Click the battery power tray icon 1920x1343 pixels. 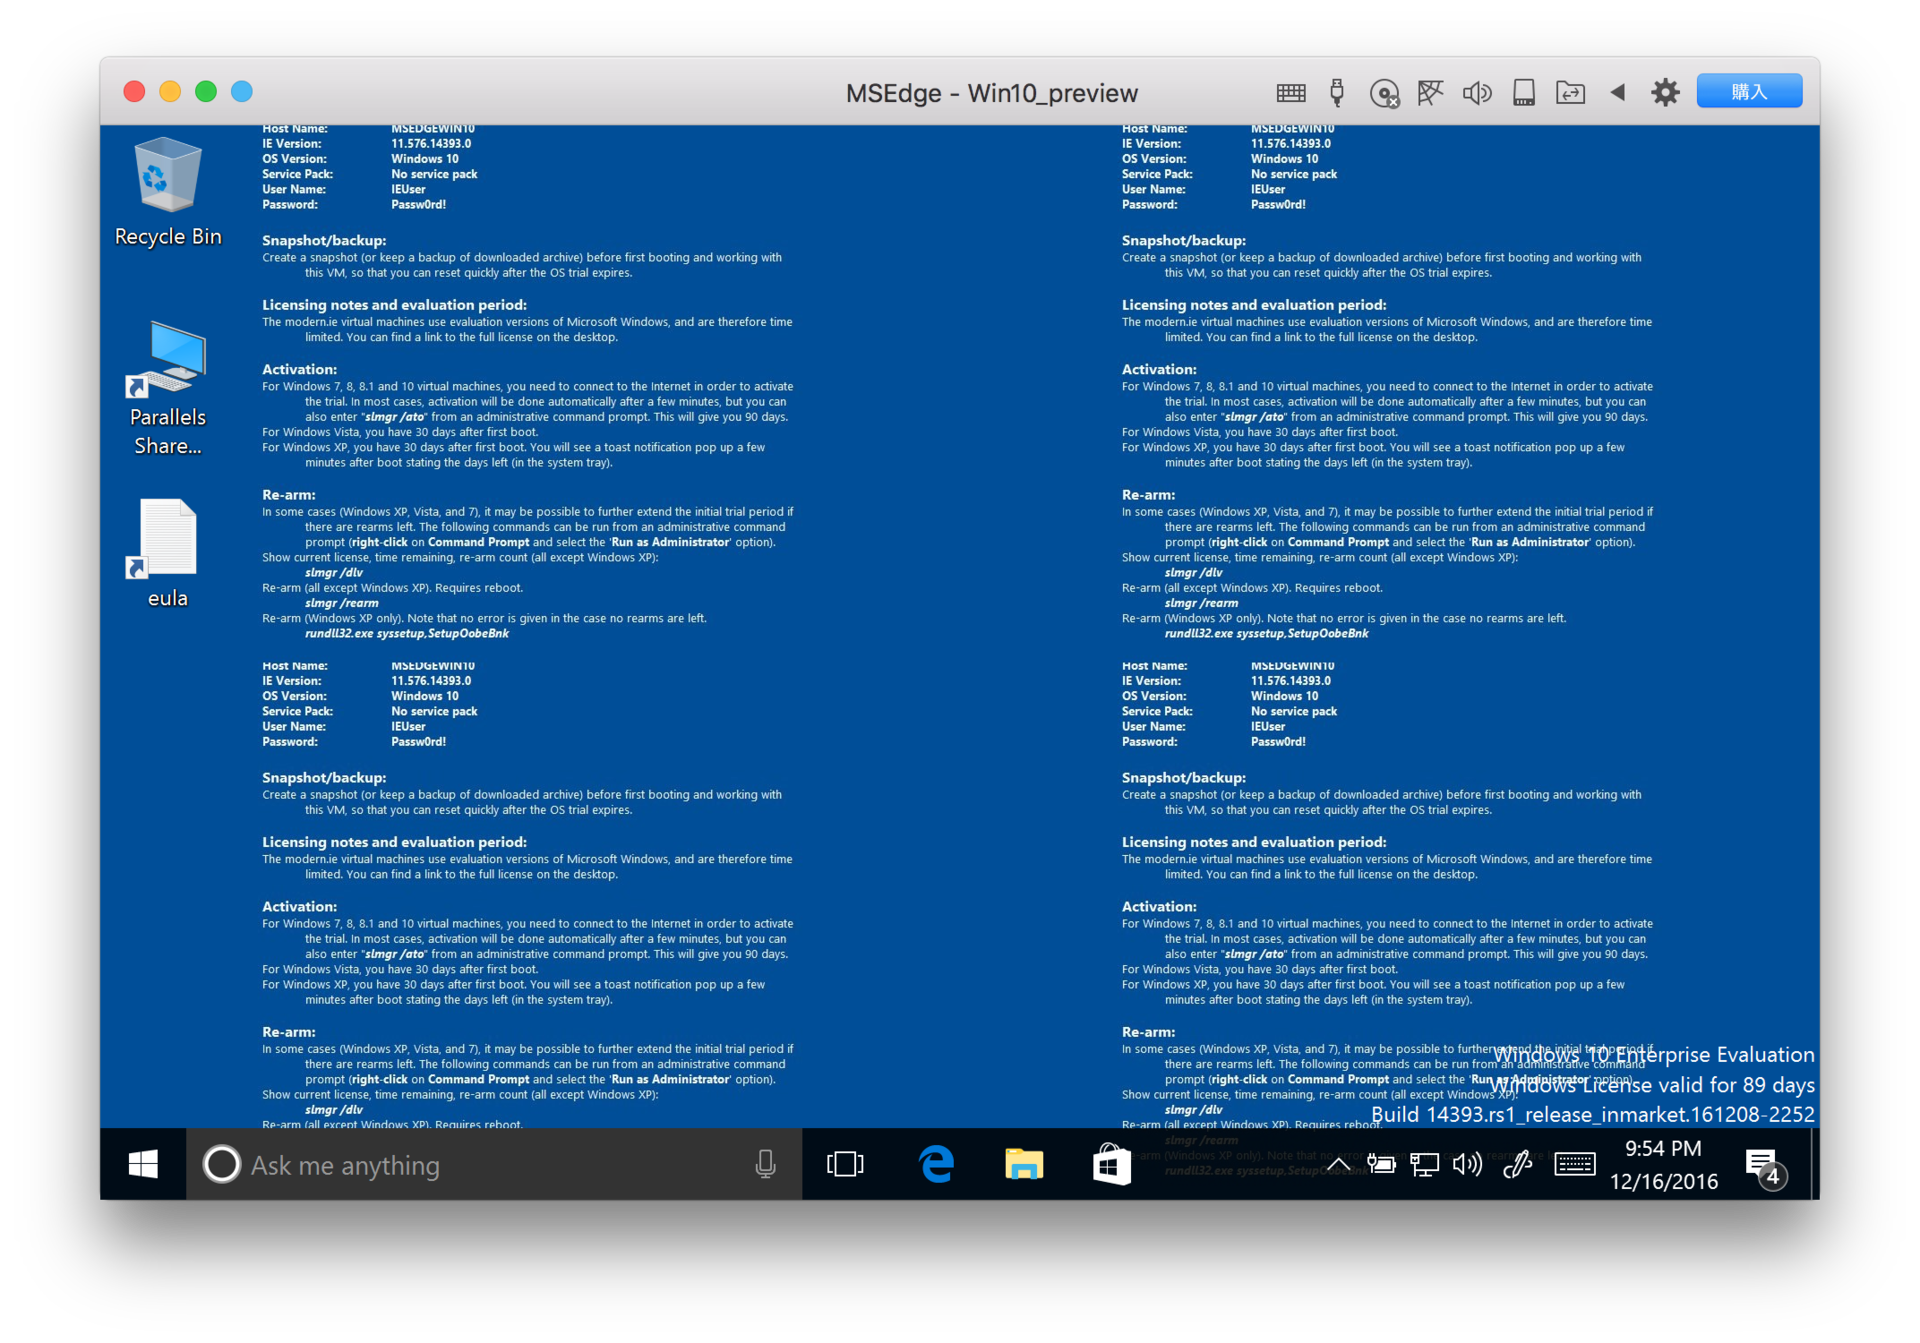(1382, 1164)
